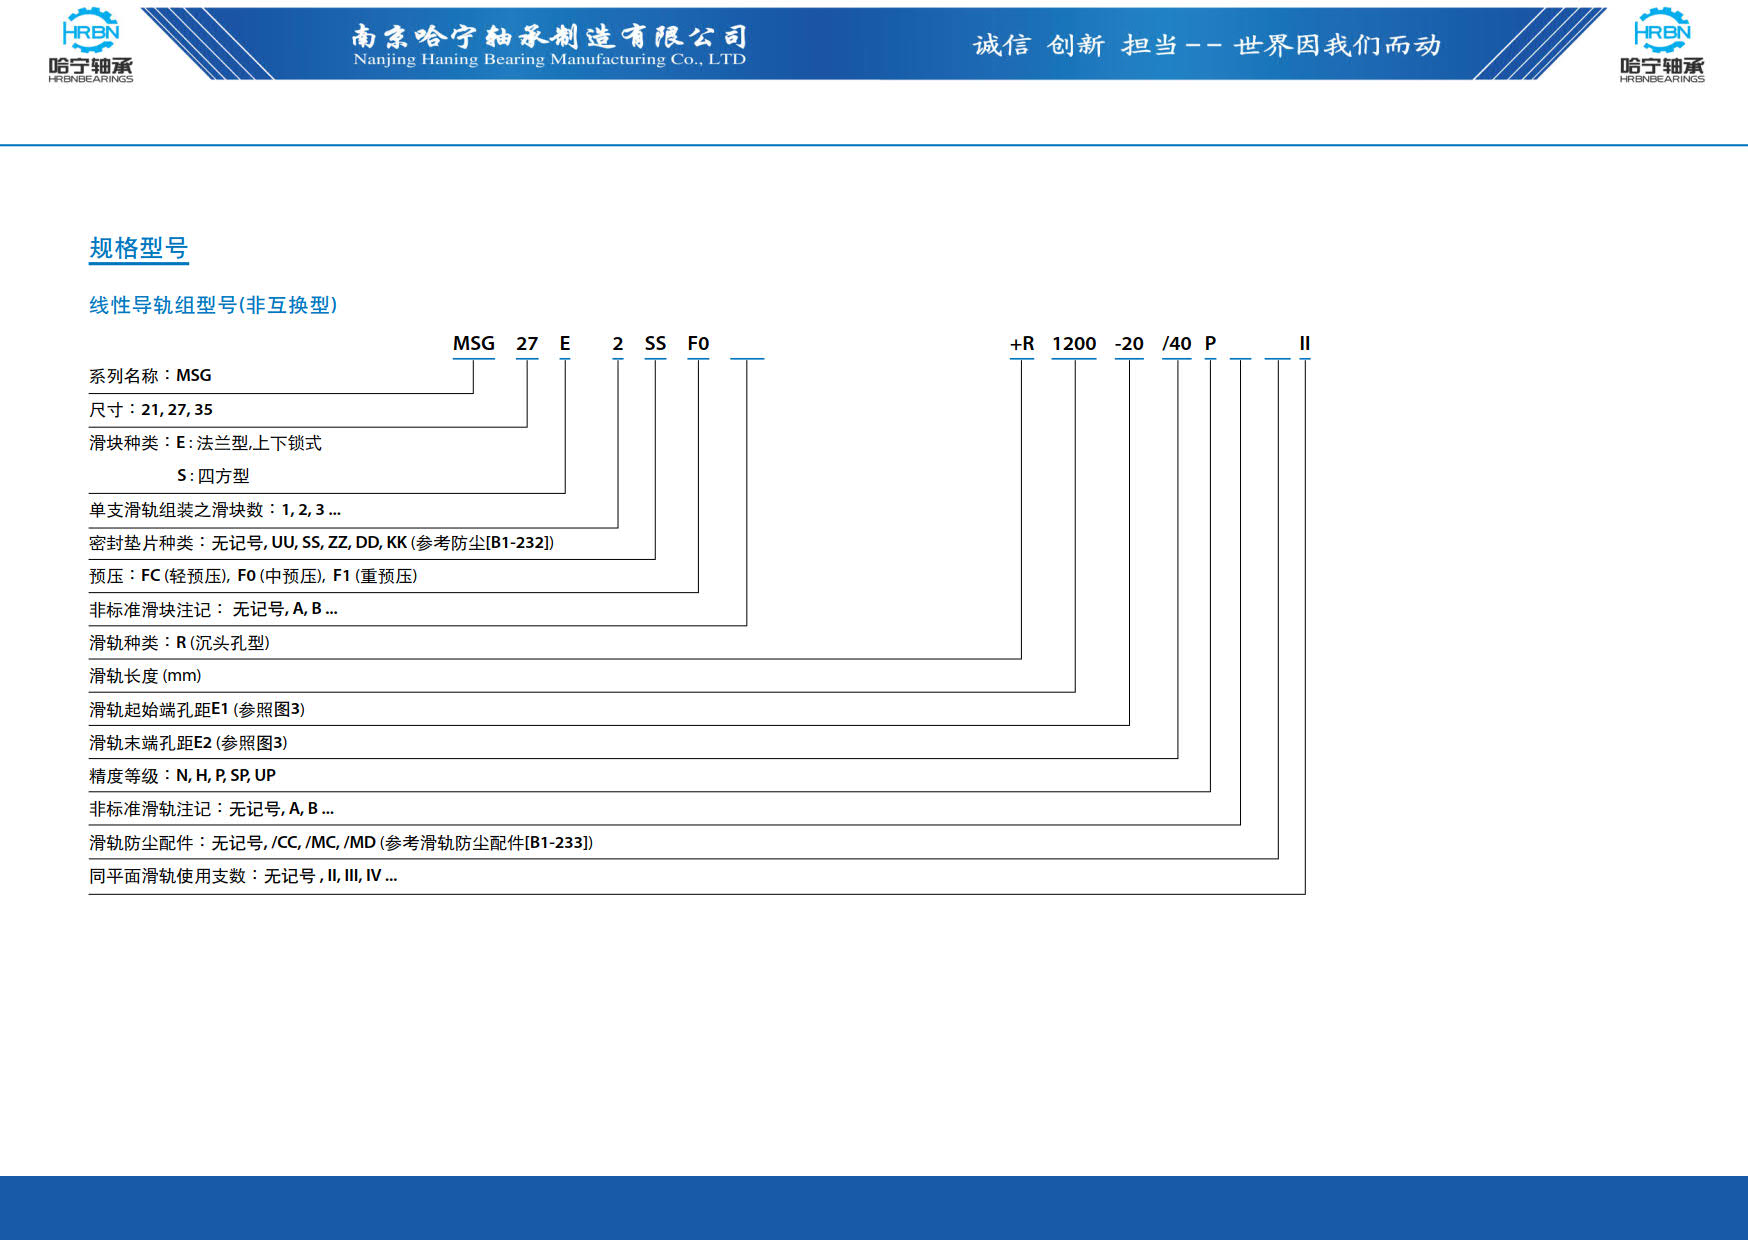Image resolution: width=1748 pixels, height=1240 pixels.
Task: Click the slogan '诚信 创新 担当' in the header
Action: tap(1075, 45)
